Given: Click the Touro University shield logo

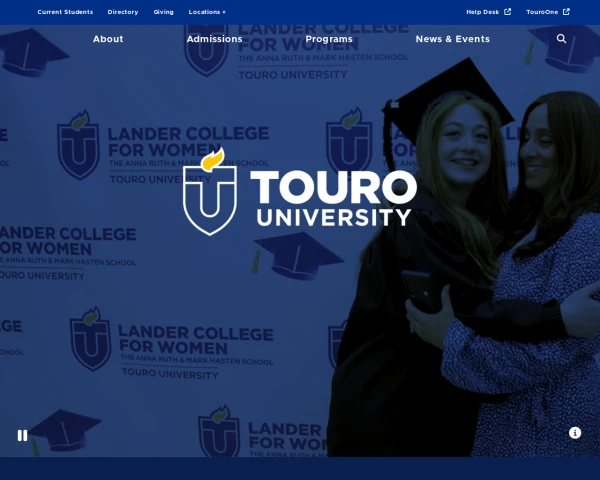Looking at the screenshot, I should [210, 192].
